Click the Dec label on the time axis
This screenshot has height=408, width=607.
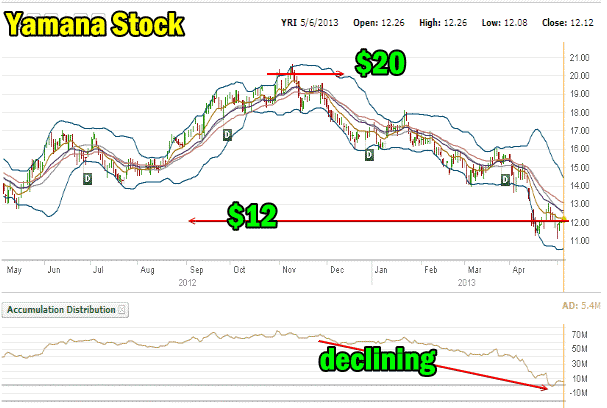coord(337,270)
